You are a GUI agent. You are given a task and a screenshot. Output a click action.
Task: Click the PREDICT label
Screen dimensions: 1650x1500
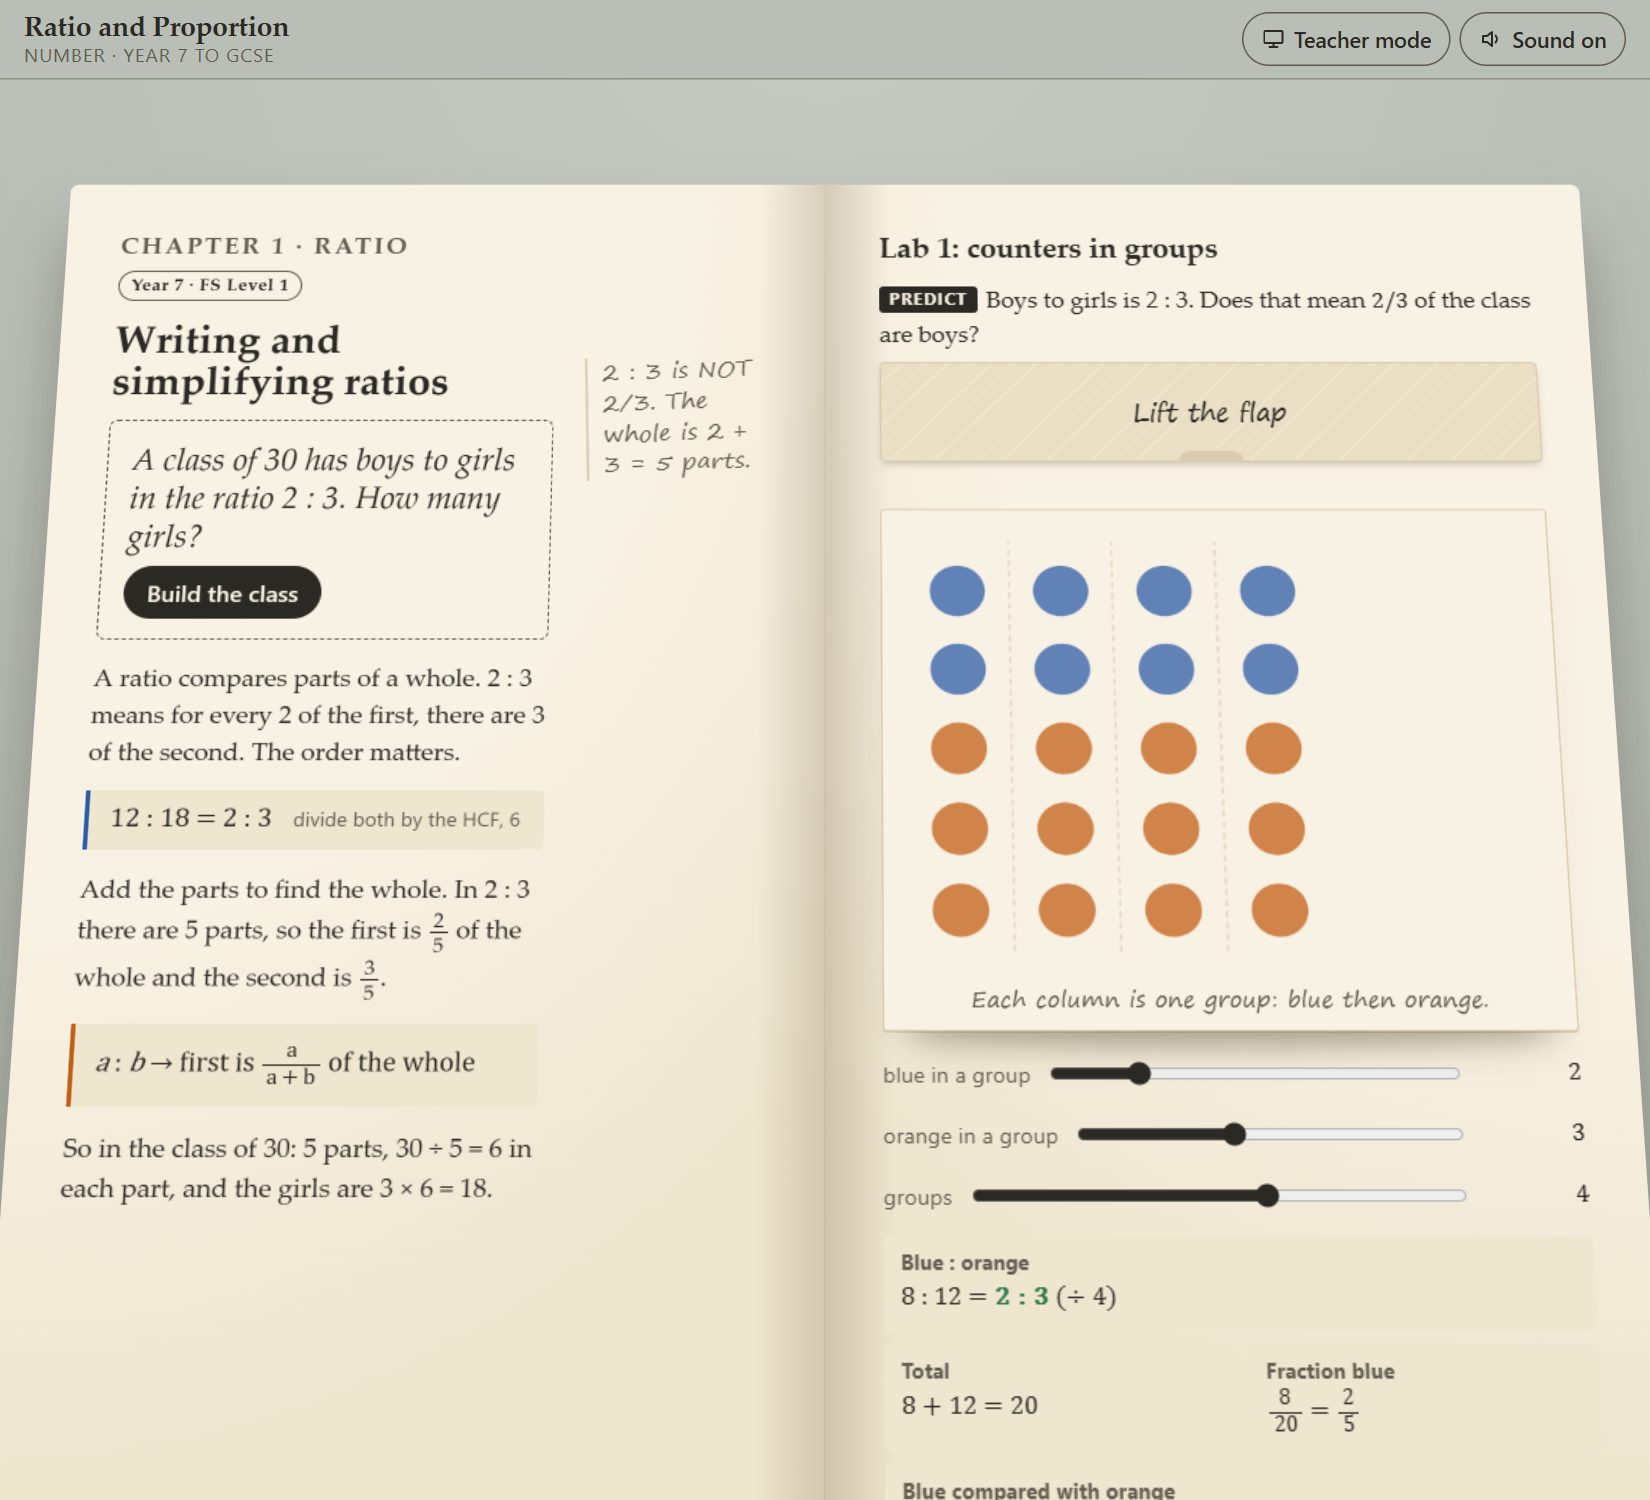tap(927, 299)
